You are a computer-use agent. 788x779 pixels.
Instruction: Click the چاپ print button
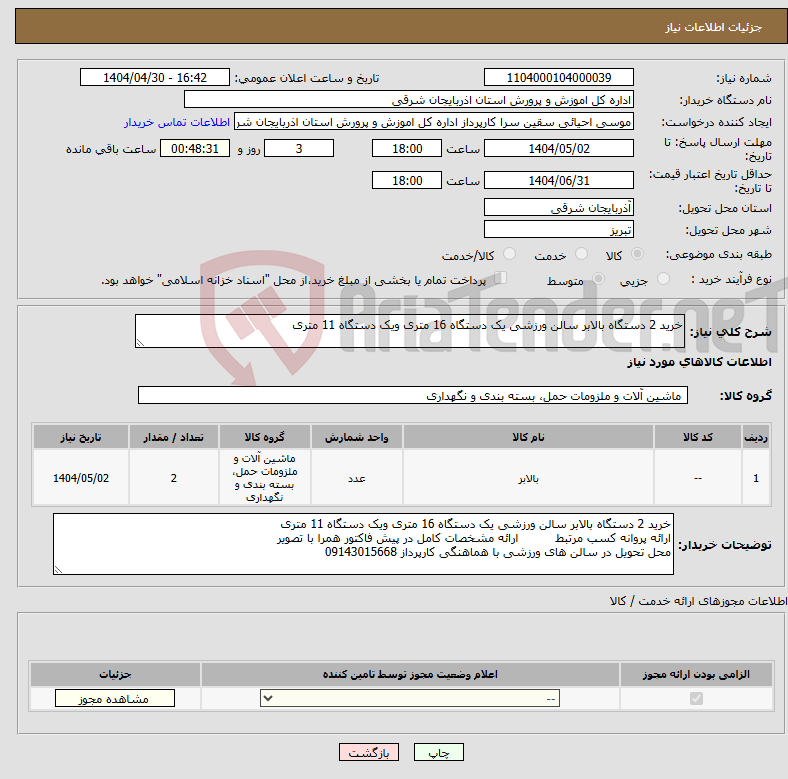point(438,752)
